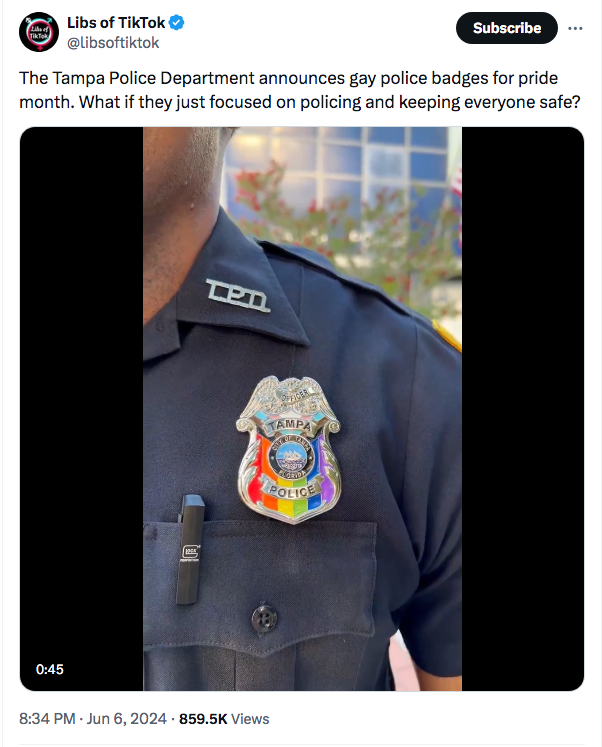Click the left black video letterbox area
This screenshot has height=747, width=602.
pos(81,409)
